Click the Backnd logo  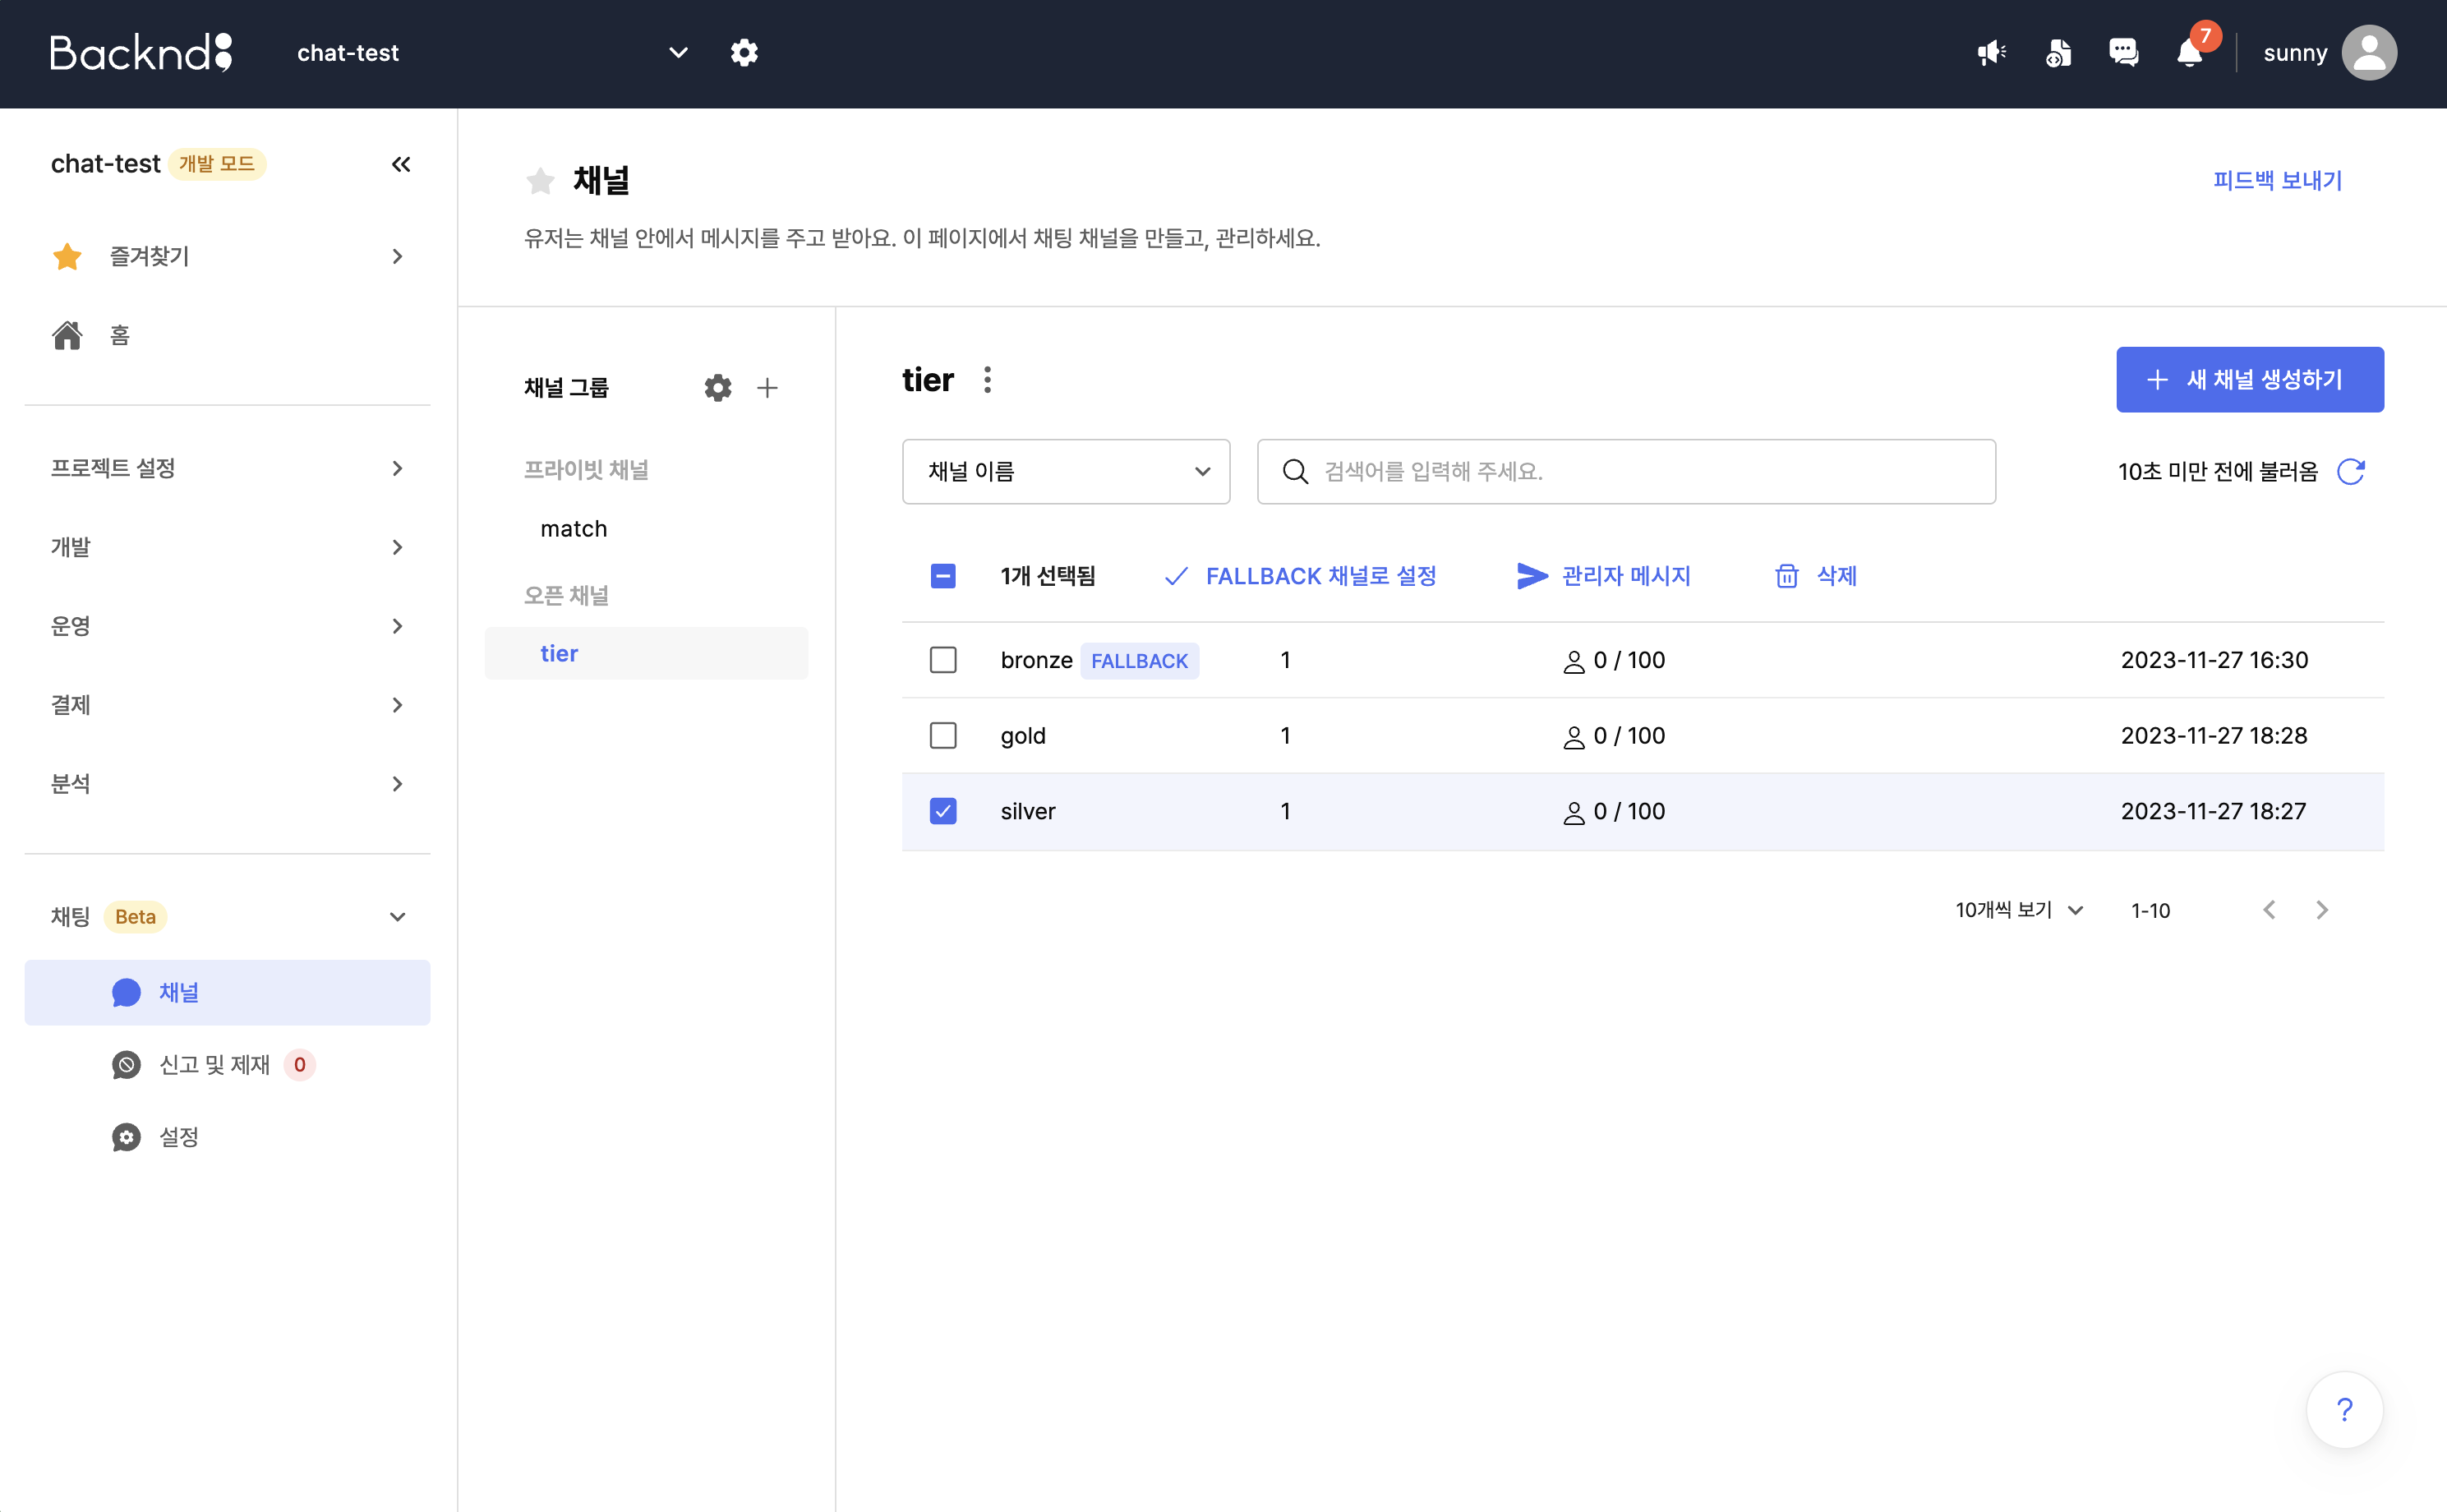141,52
